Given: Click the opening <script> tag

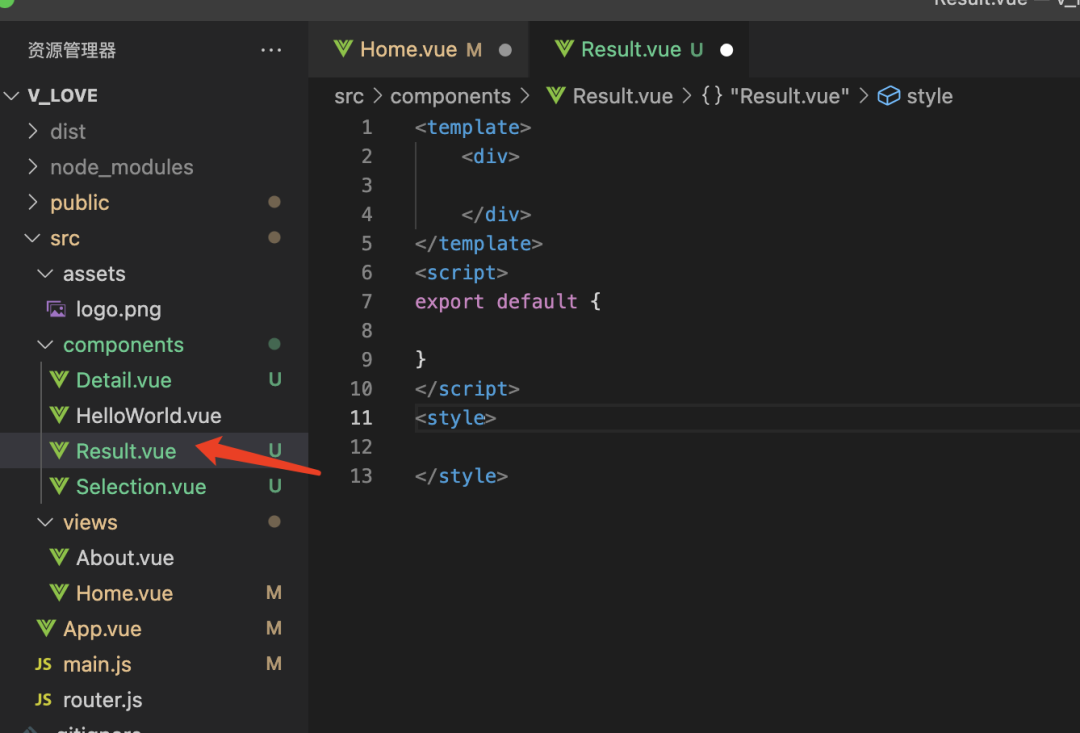Looking at the screenshot, I should [461, 273].
